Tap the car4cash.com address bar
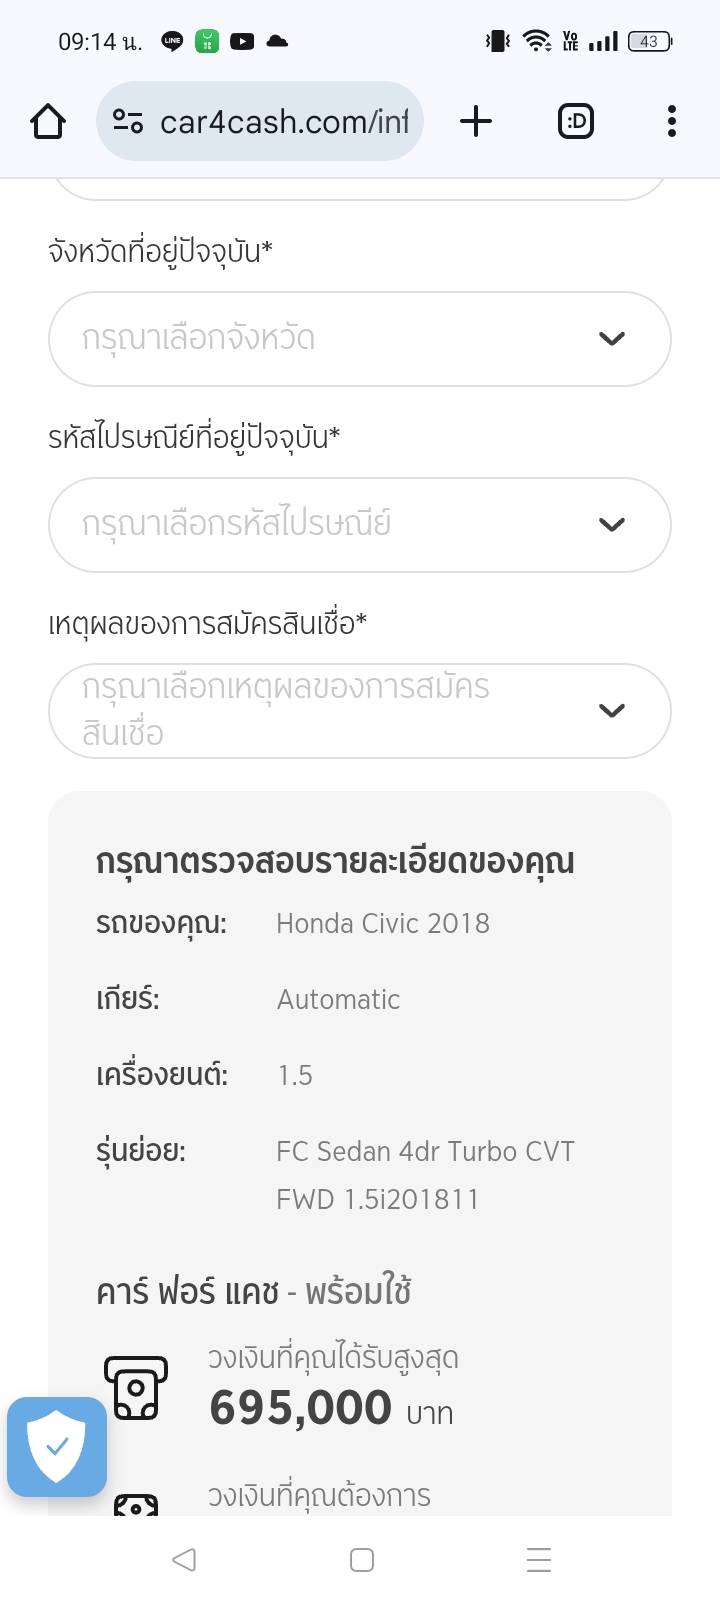 (x=284, y=122)
